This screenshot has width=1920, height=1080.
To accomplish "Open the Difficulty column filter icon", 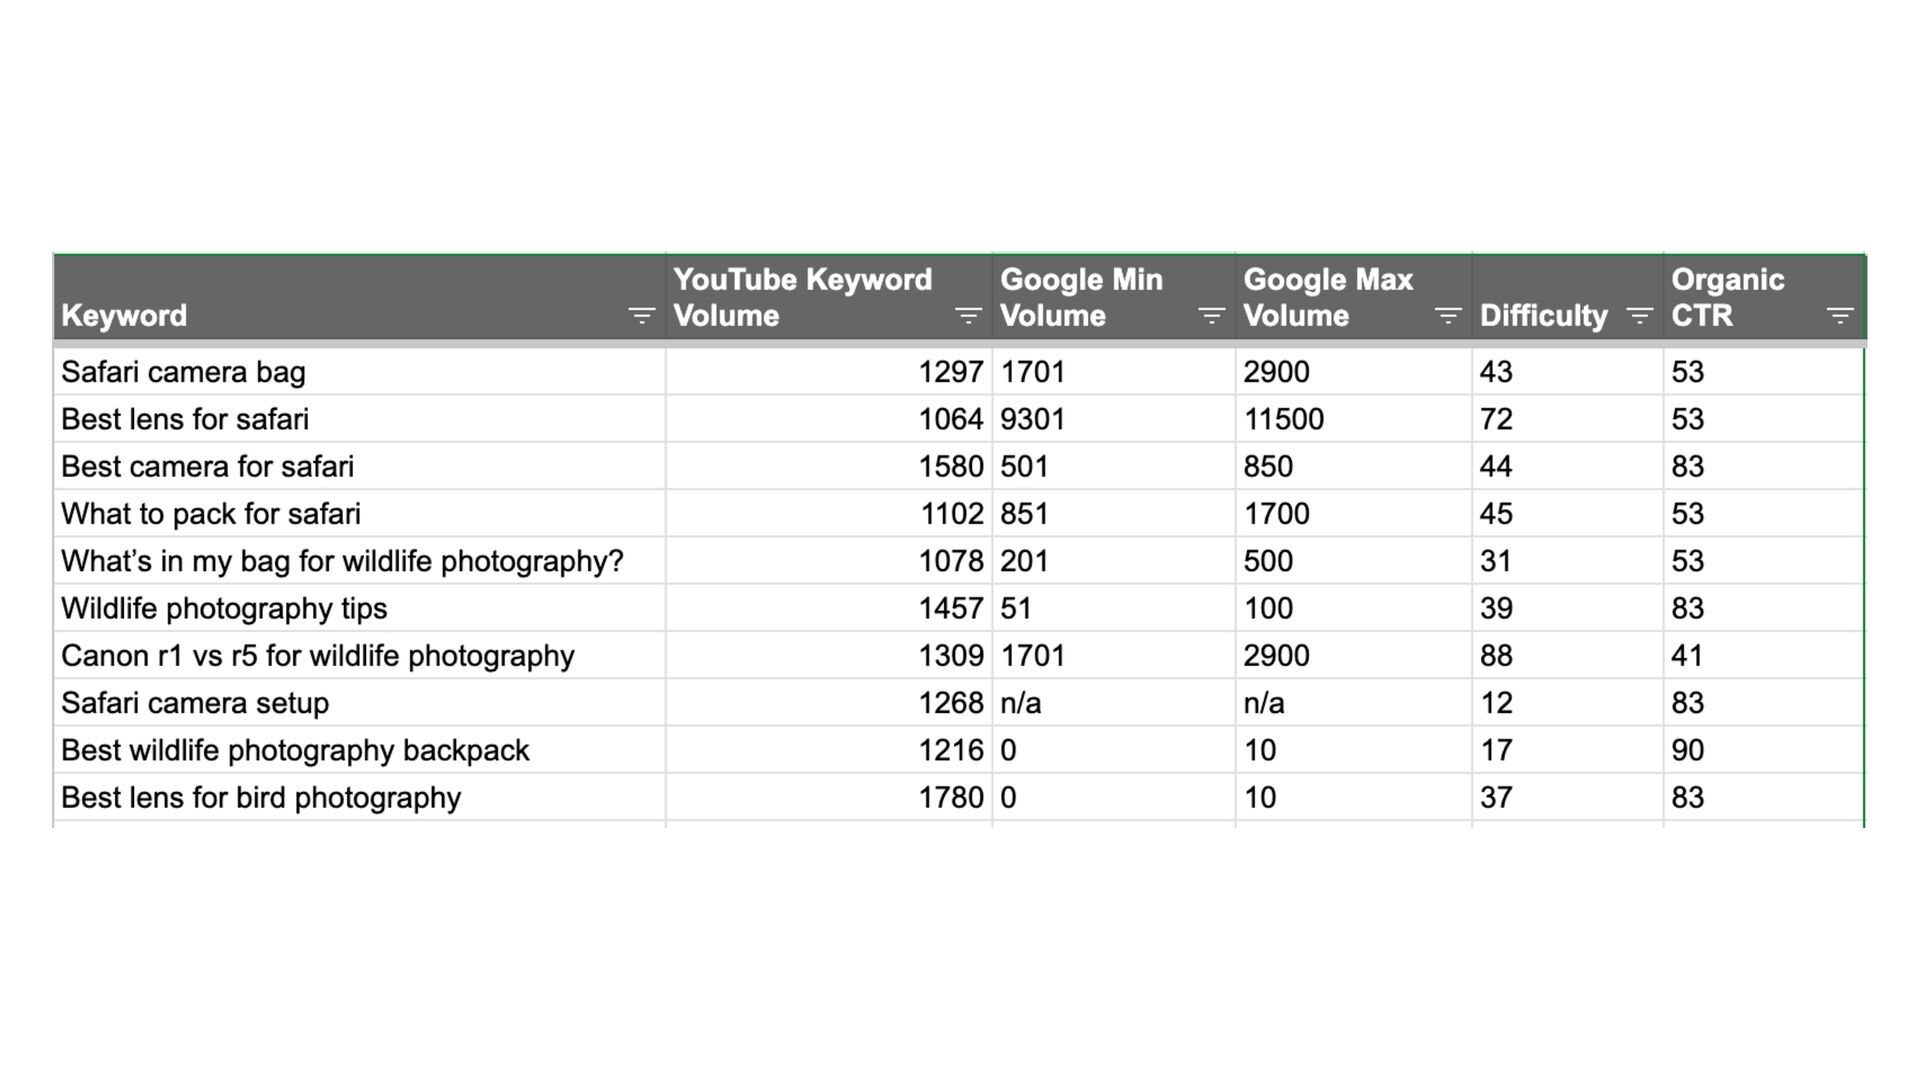I will [1639, 316].
